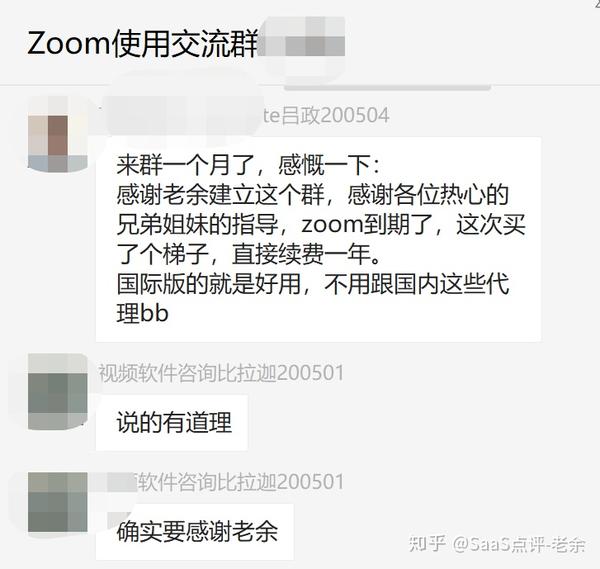Click the blurred name prefix before te吕政200504
This screenshot has height=569, width=600.
pyautogui.click(x=182, y=116)
